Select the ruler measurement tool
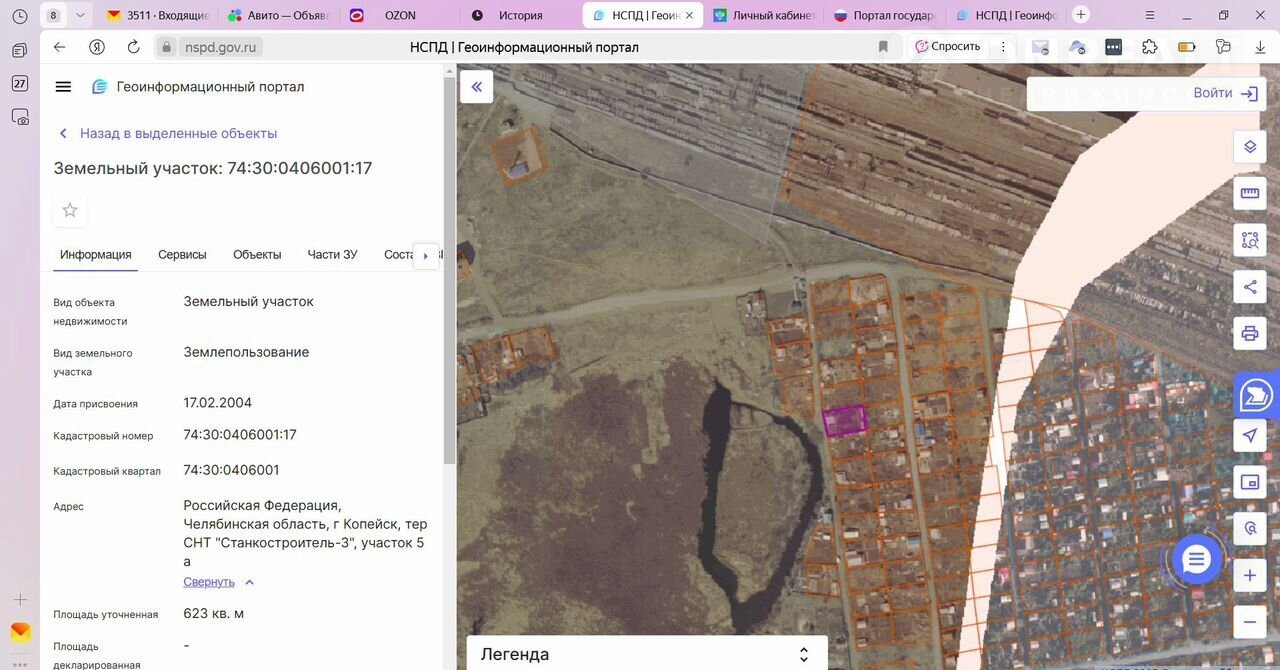 [1249, 193]
